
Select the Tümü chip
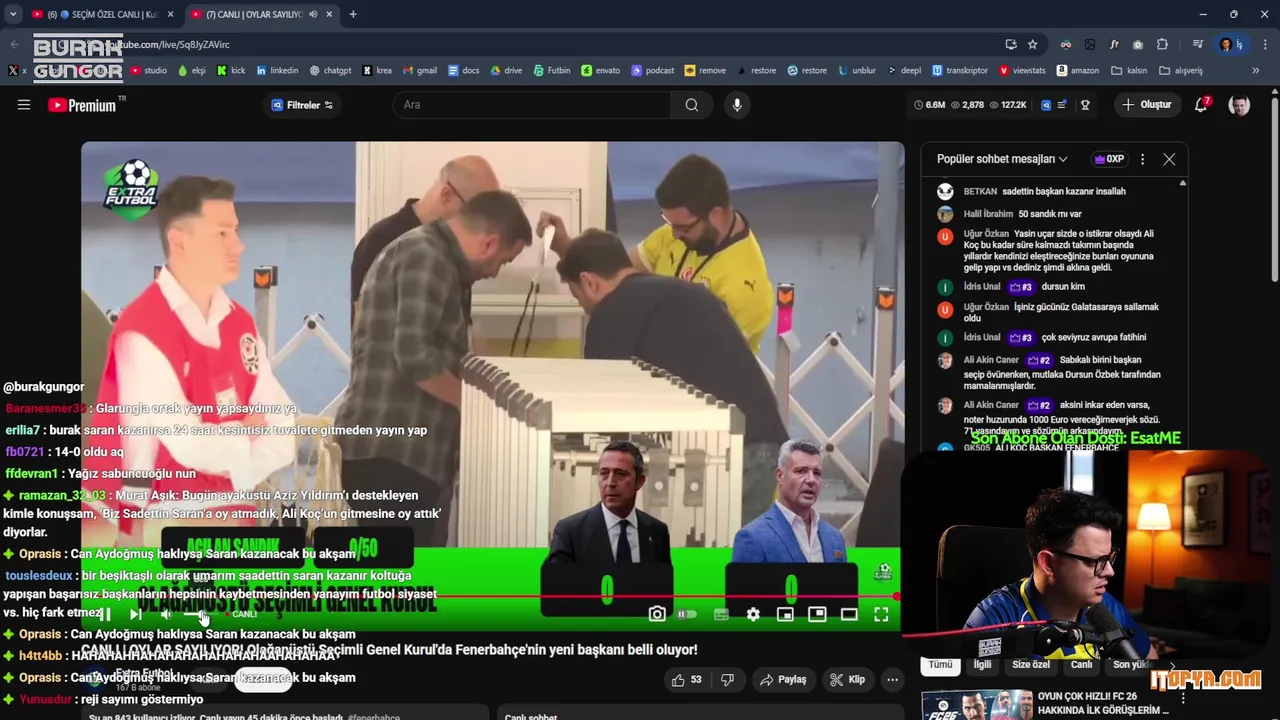(x=940, y=664)
